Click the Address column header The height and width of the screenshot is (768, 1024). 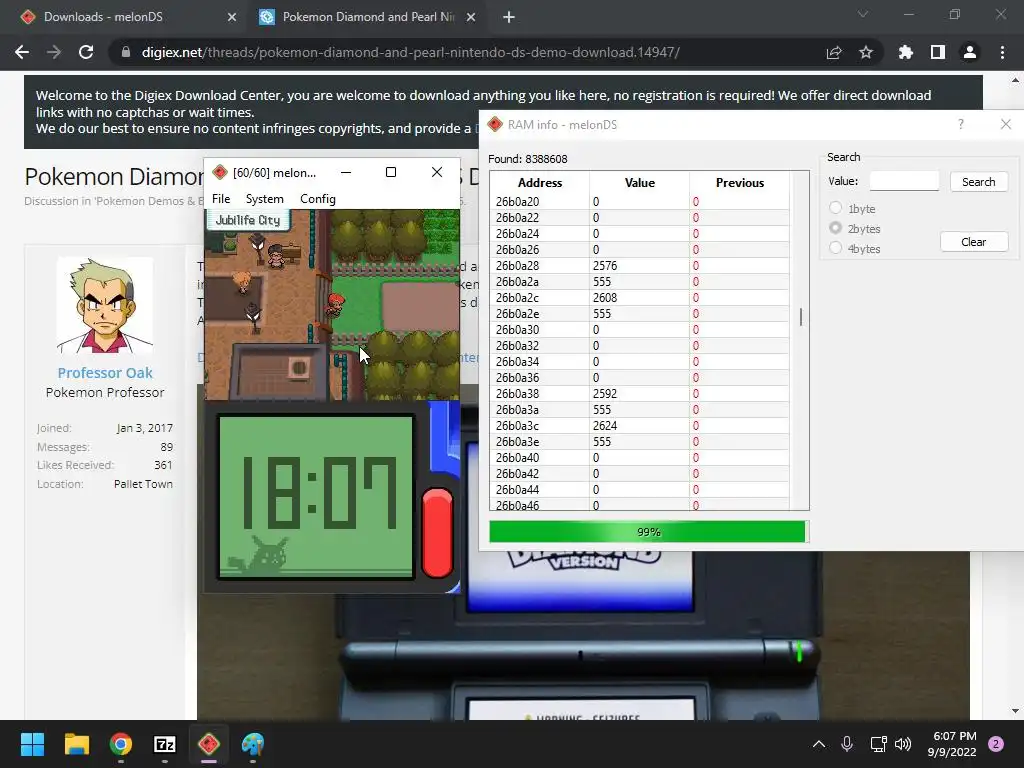point(539,182)
